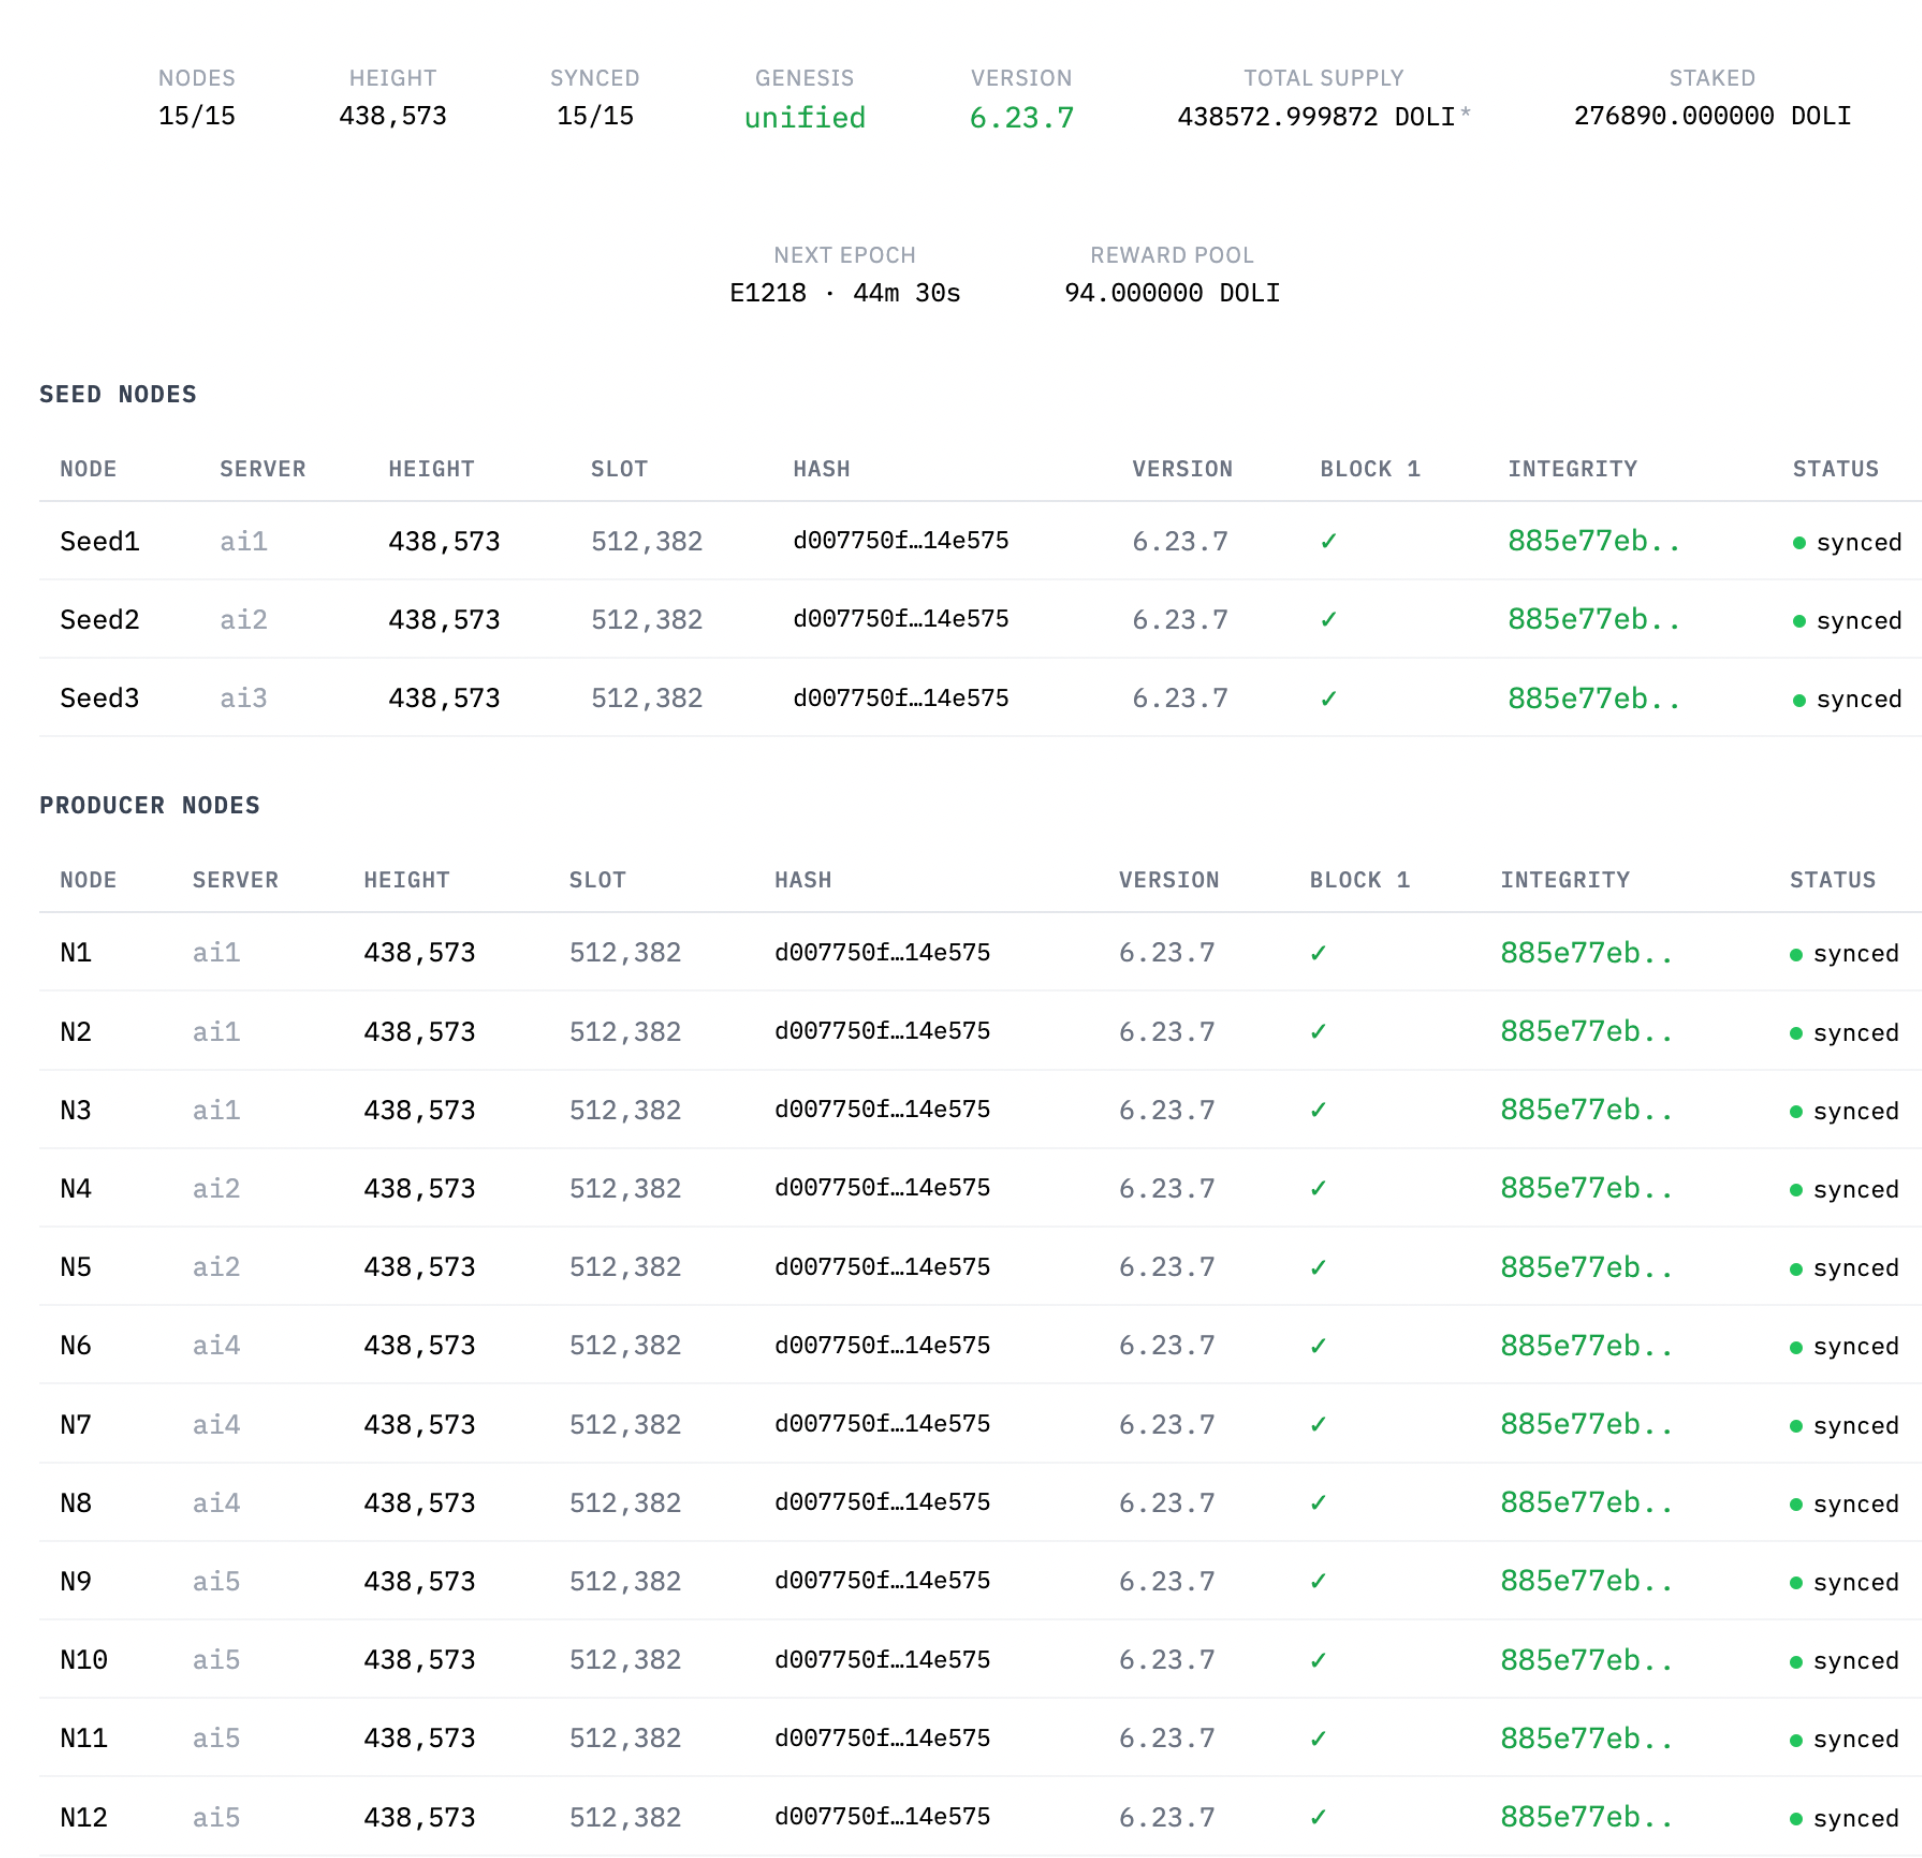
Task: Click the Block 1 checkmark in row N8
Action: pos(1318,1503)
